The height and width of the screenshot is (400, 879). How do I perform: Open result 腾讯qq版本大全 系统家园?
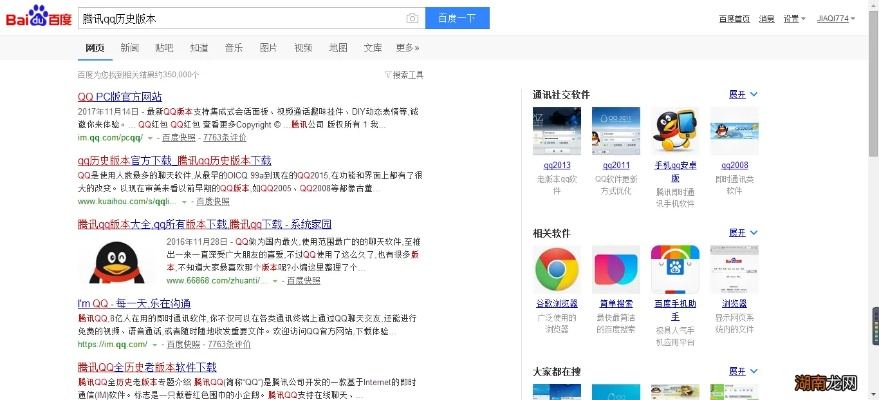click(205, 225)
